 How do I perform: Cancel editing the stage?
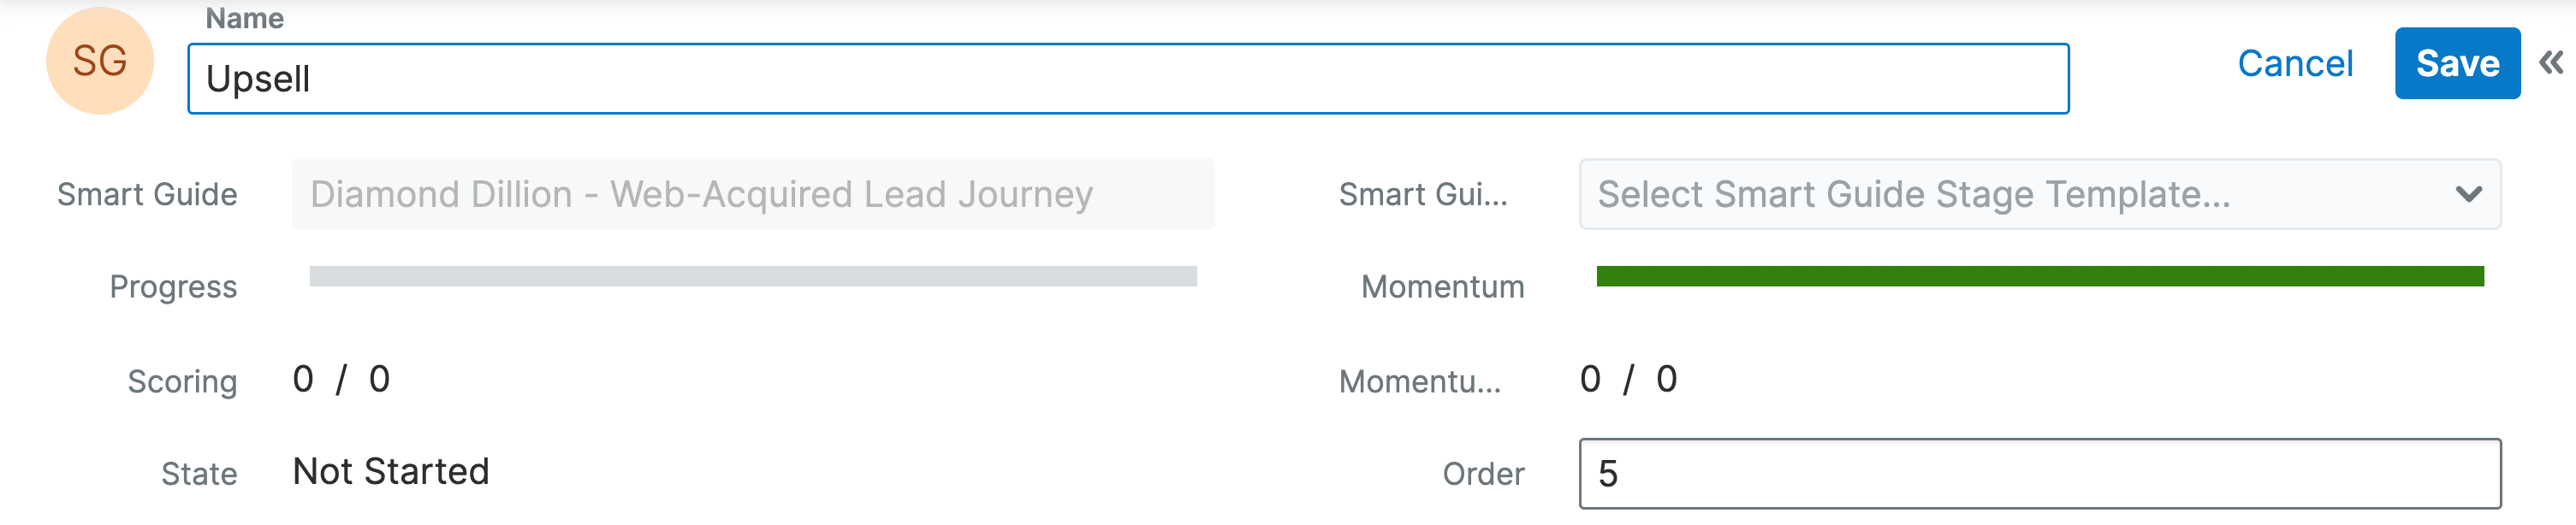(x=2294, y=63)
